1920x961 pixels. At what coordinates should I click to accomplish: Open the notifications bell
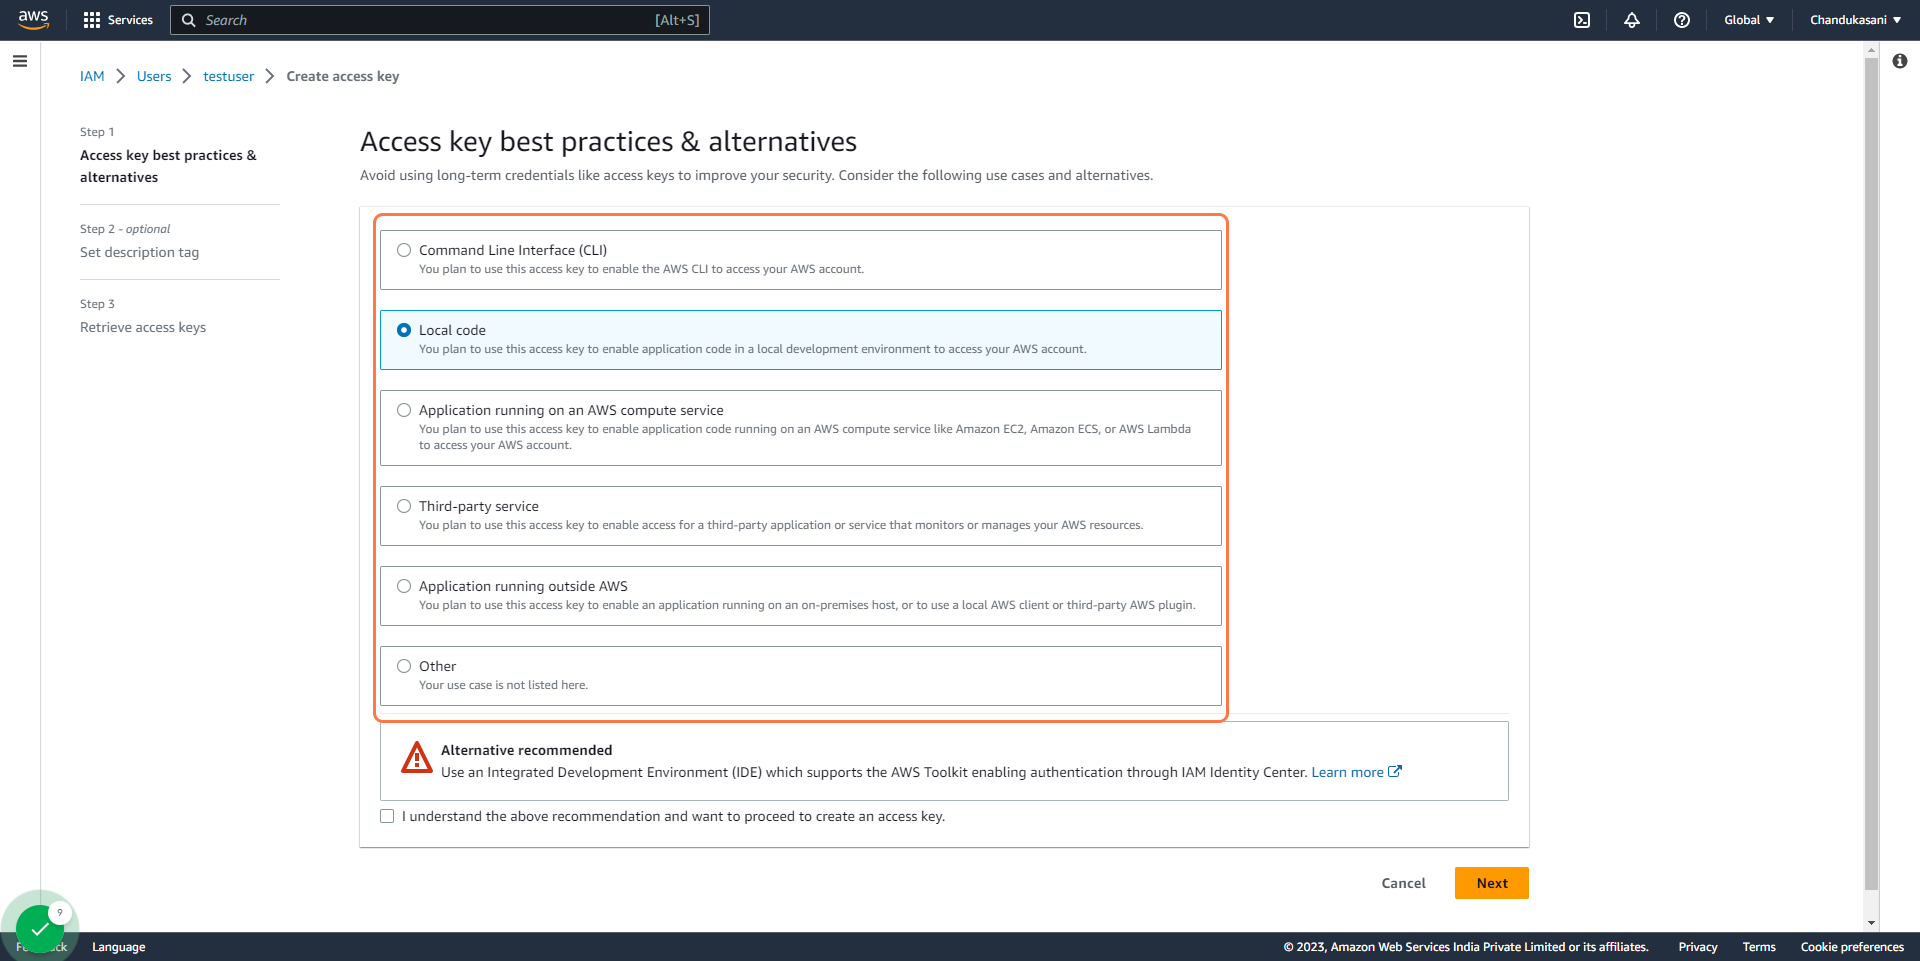1632,20
